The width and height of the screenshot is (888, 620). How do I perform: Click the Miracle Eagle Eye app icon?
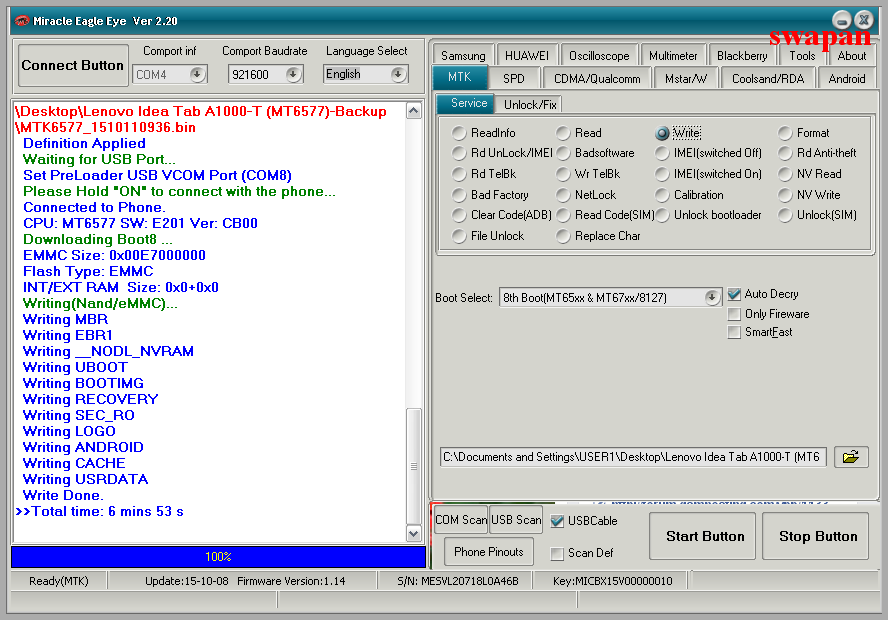pyautogui.click(x=22, y=21)
